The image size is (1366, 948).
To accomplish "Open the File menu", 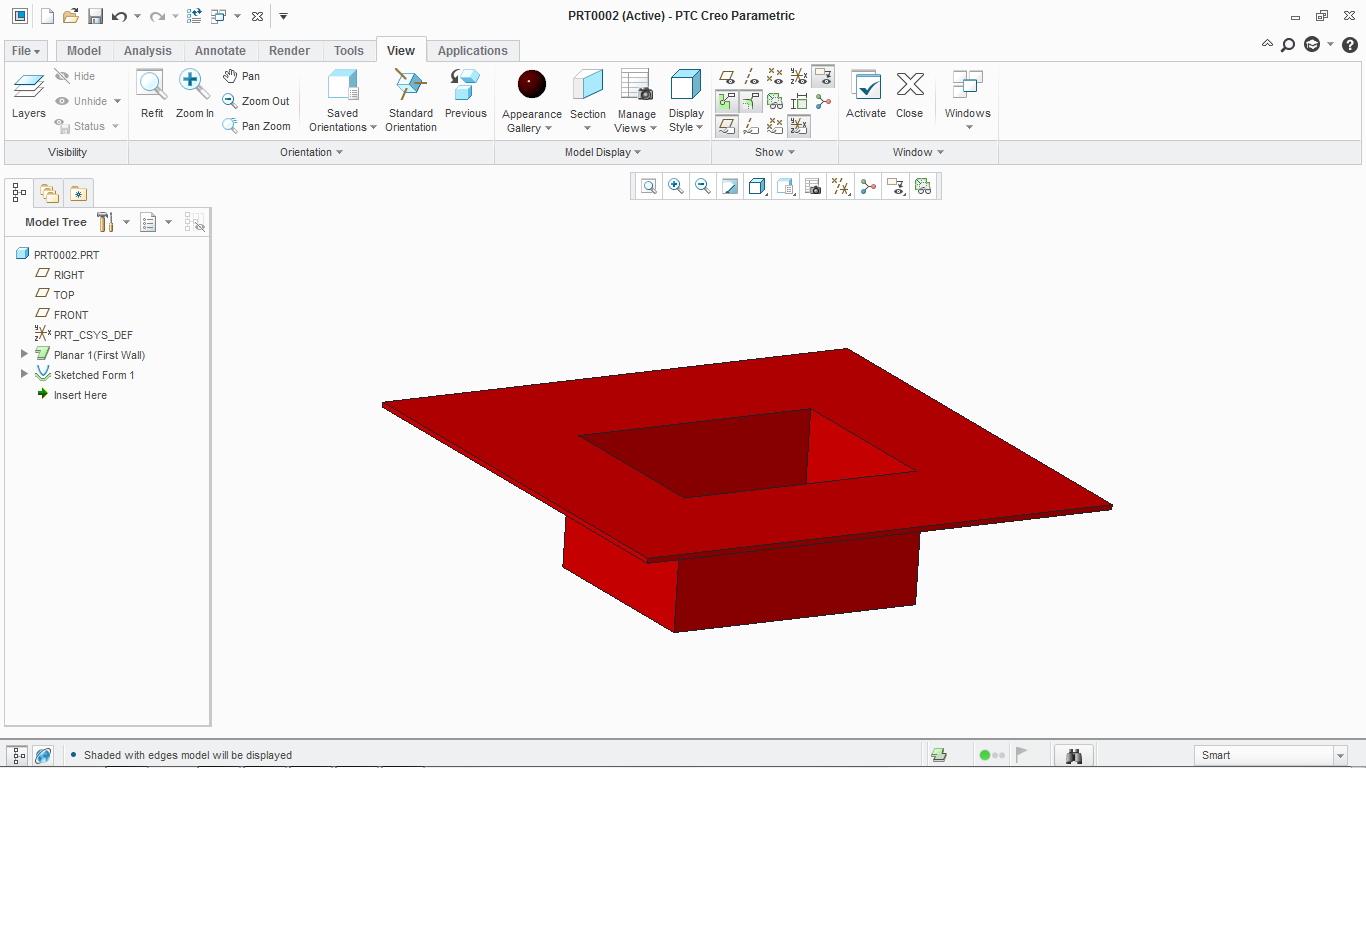I will tap(26, 51).
